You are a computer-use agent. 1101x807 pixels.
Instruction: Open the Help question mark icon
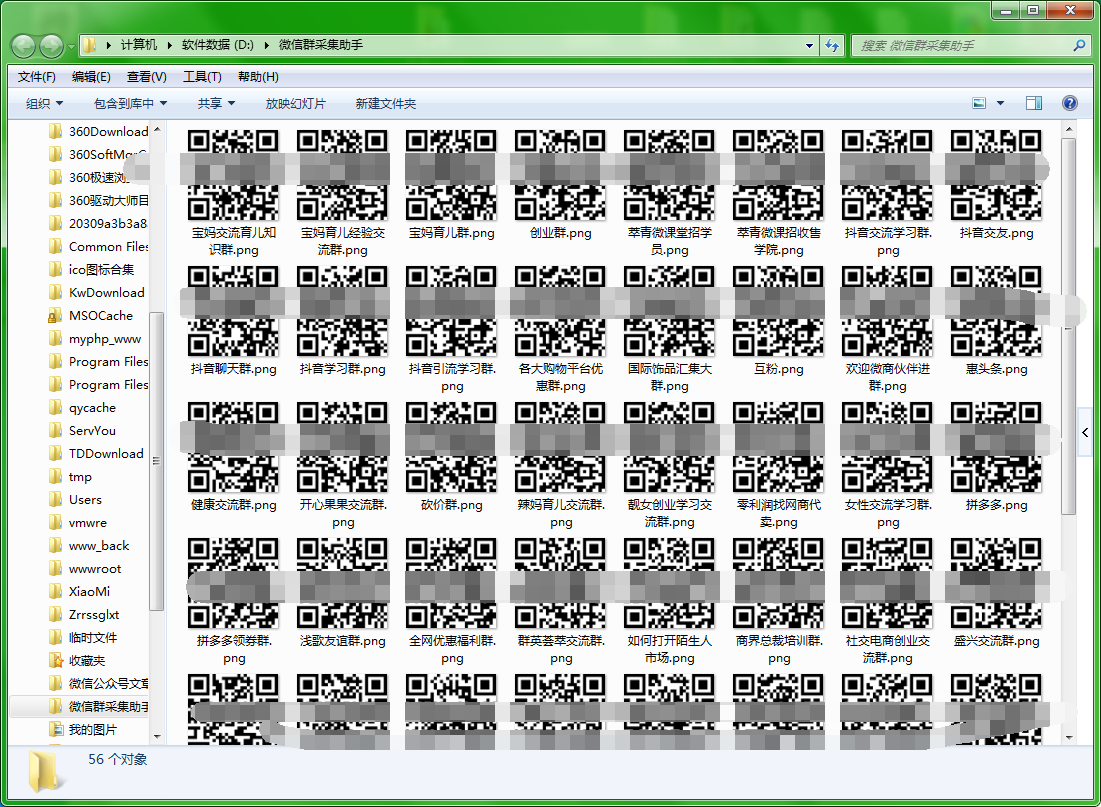[1069, 103]
